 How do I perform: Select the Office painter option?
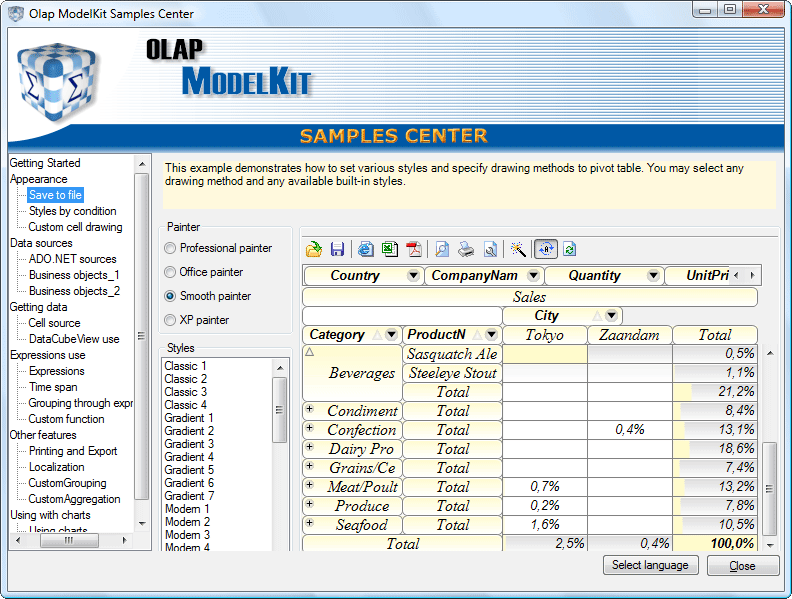point(170,272)
